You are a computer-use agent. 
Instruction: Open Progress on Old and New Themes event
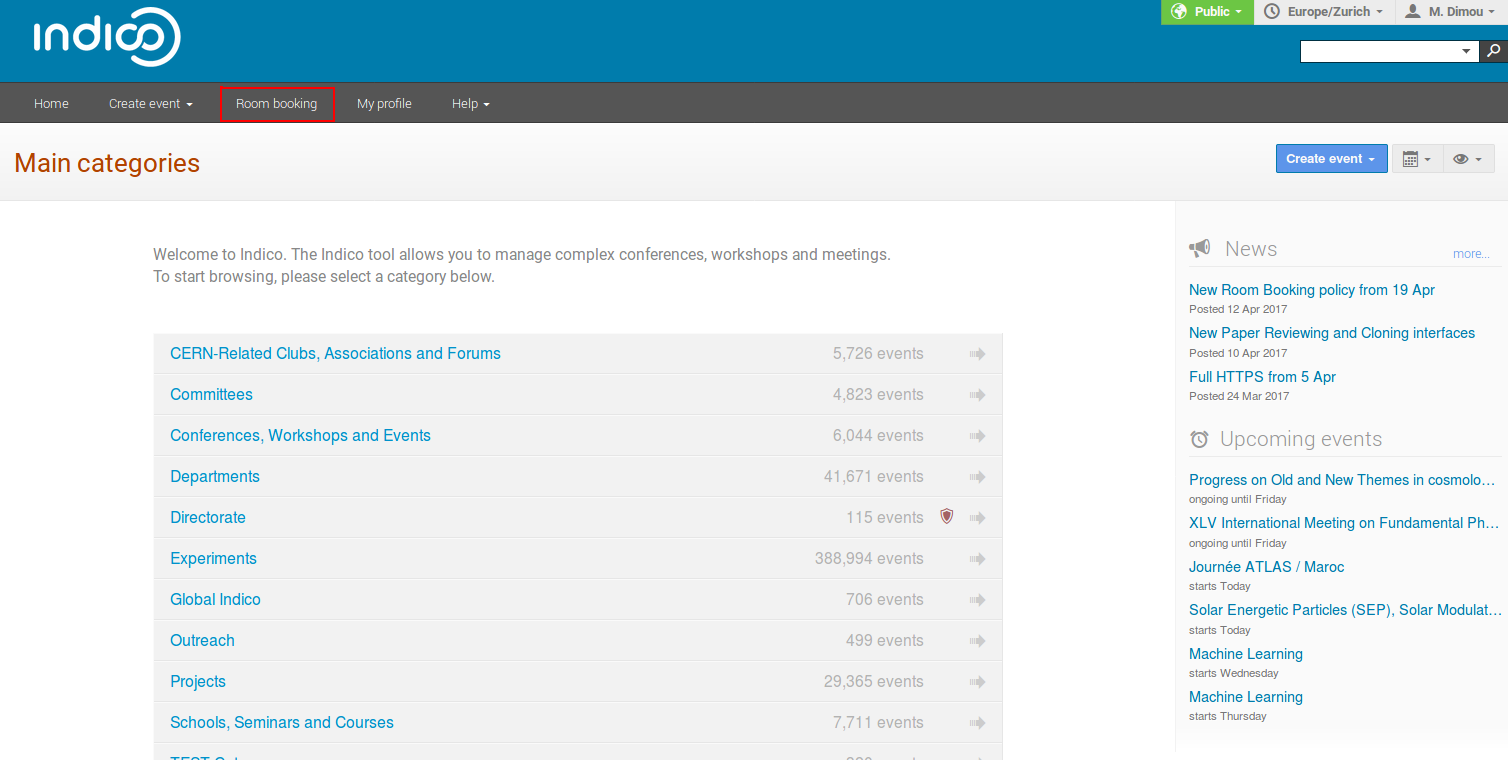(1342, 480)
